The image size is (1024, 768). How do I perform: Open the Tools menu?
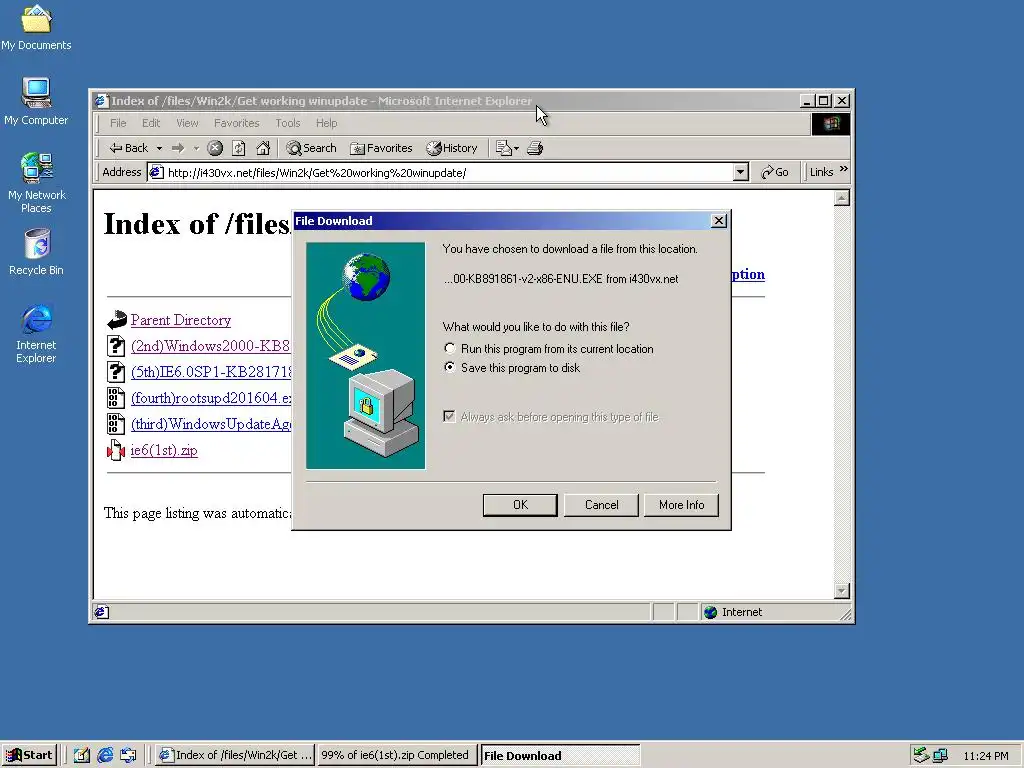click(x=287, y=123)
